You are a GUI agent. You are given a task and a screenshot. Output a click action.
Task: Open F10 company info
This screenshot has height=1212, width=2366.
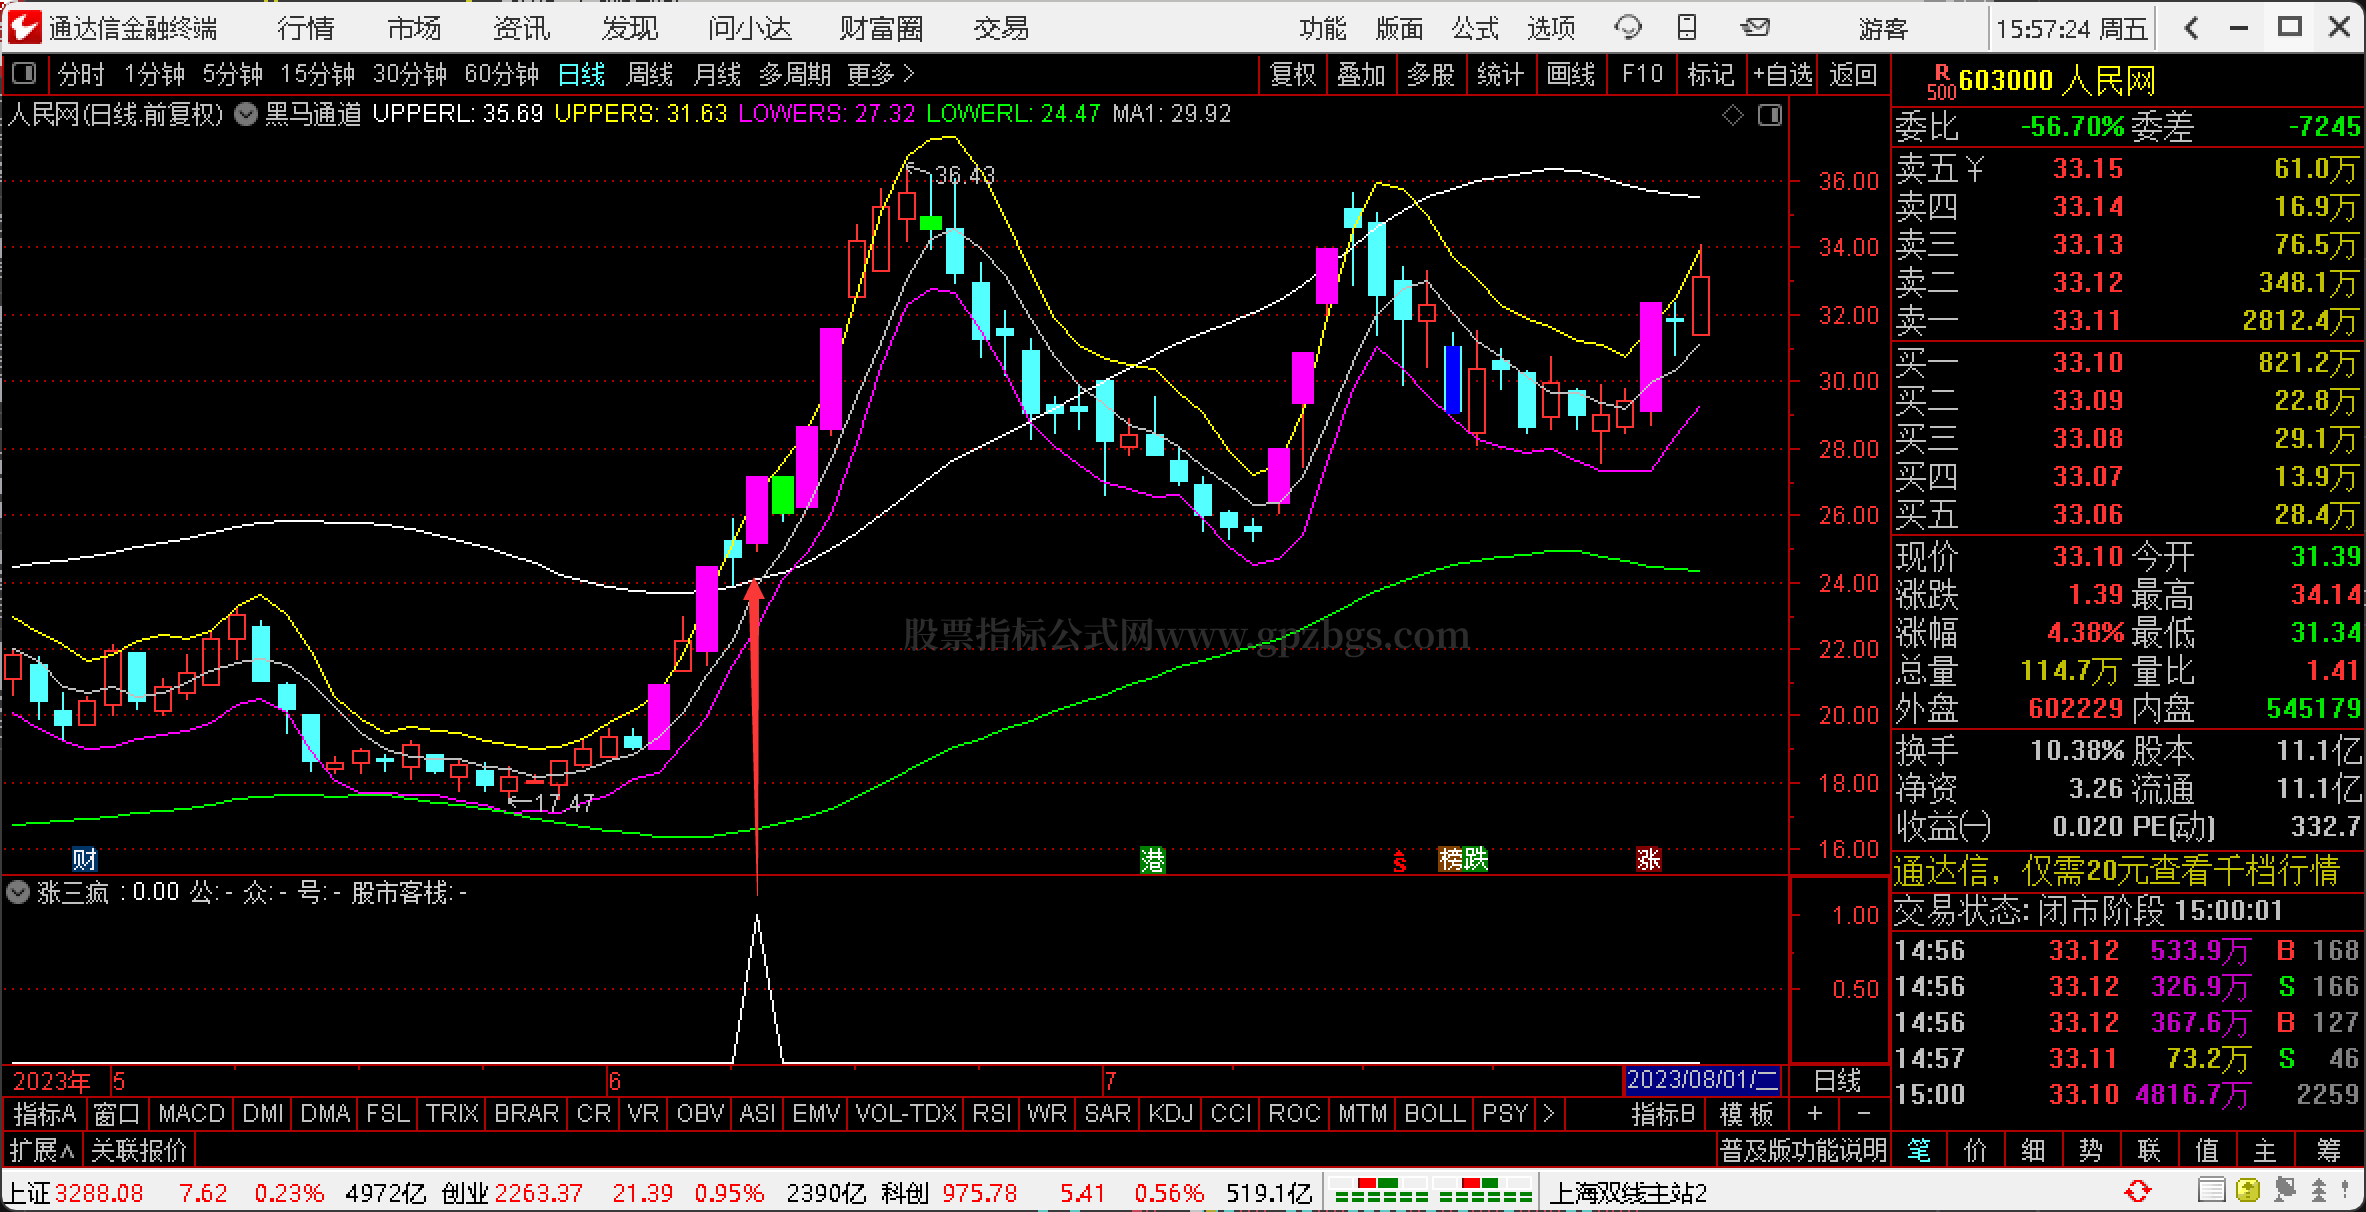pyautogui.click(x=1642, y=74)
